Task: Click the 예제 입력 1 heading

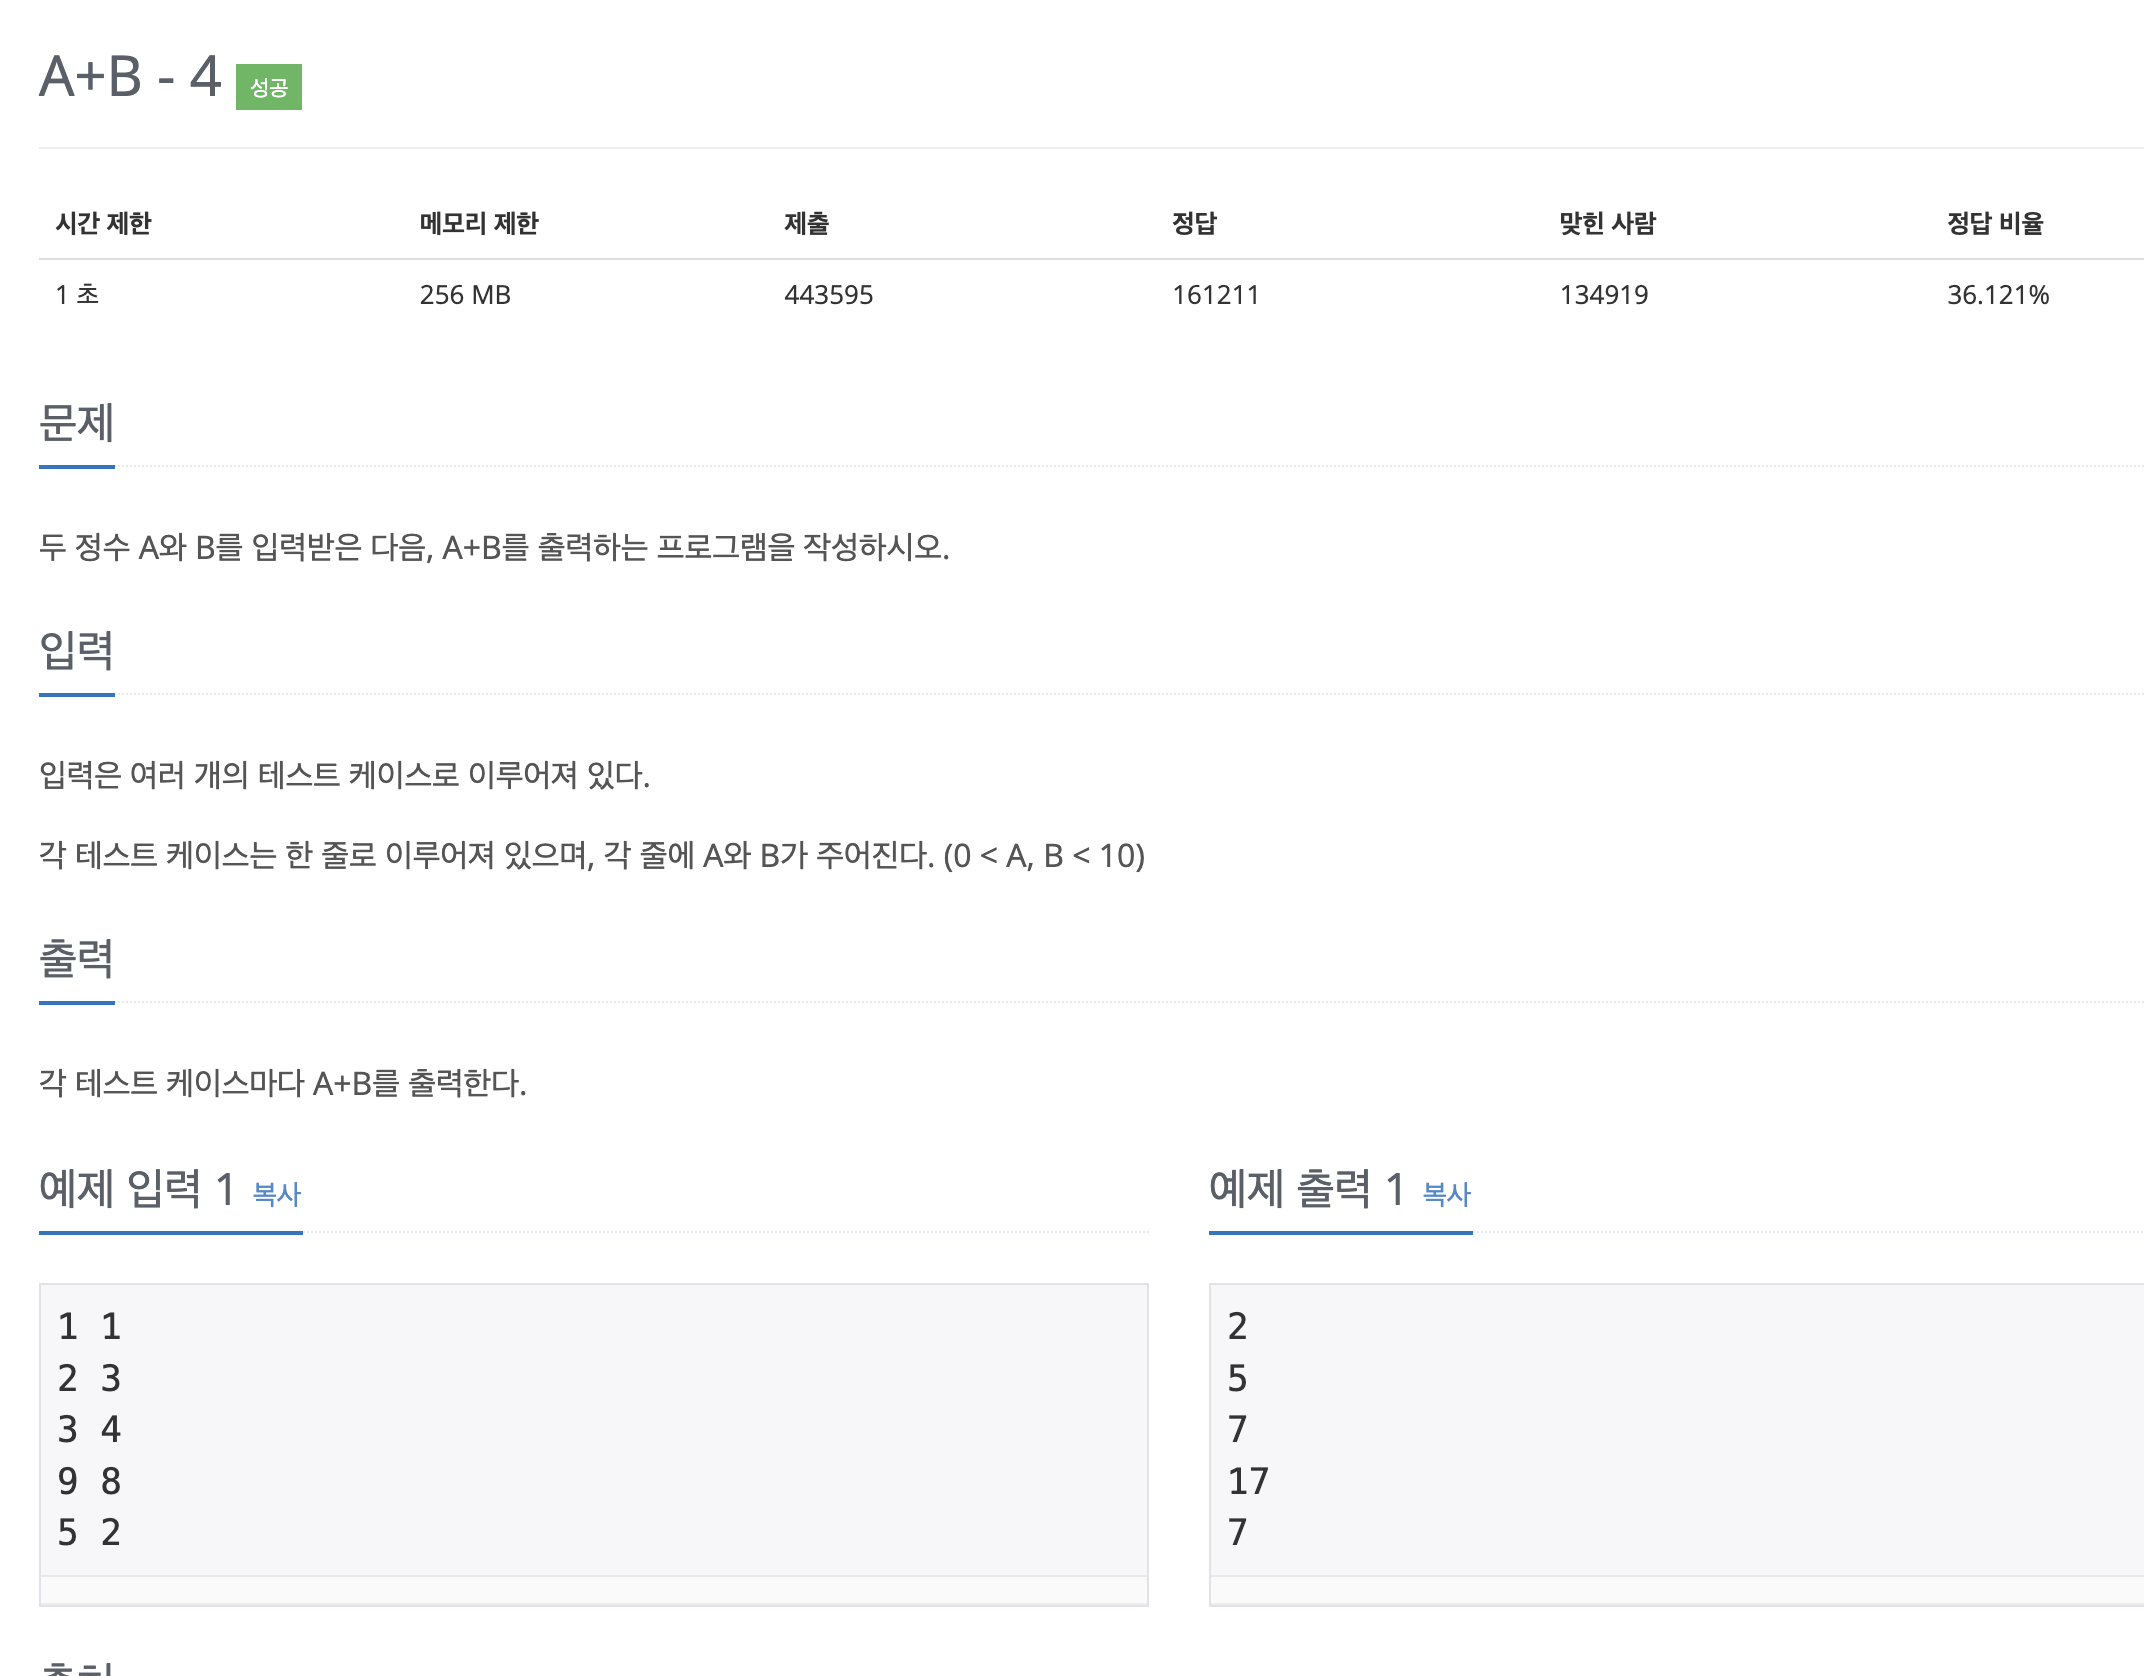Action: 137,1189
